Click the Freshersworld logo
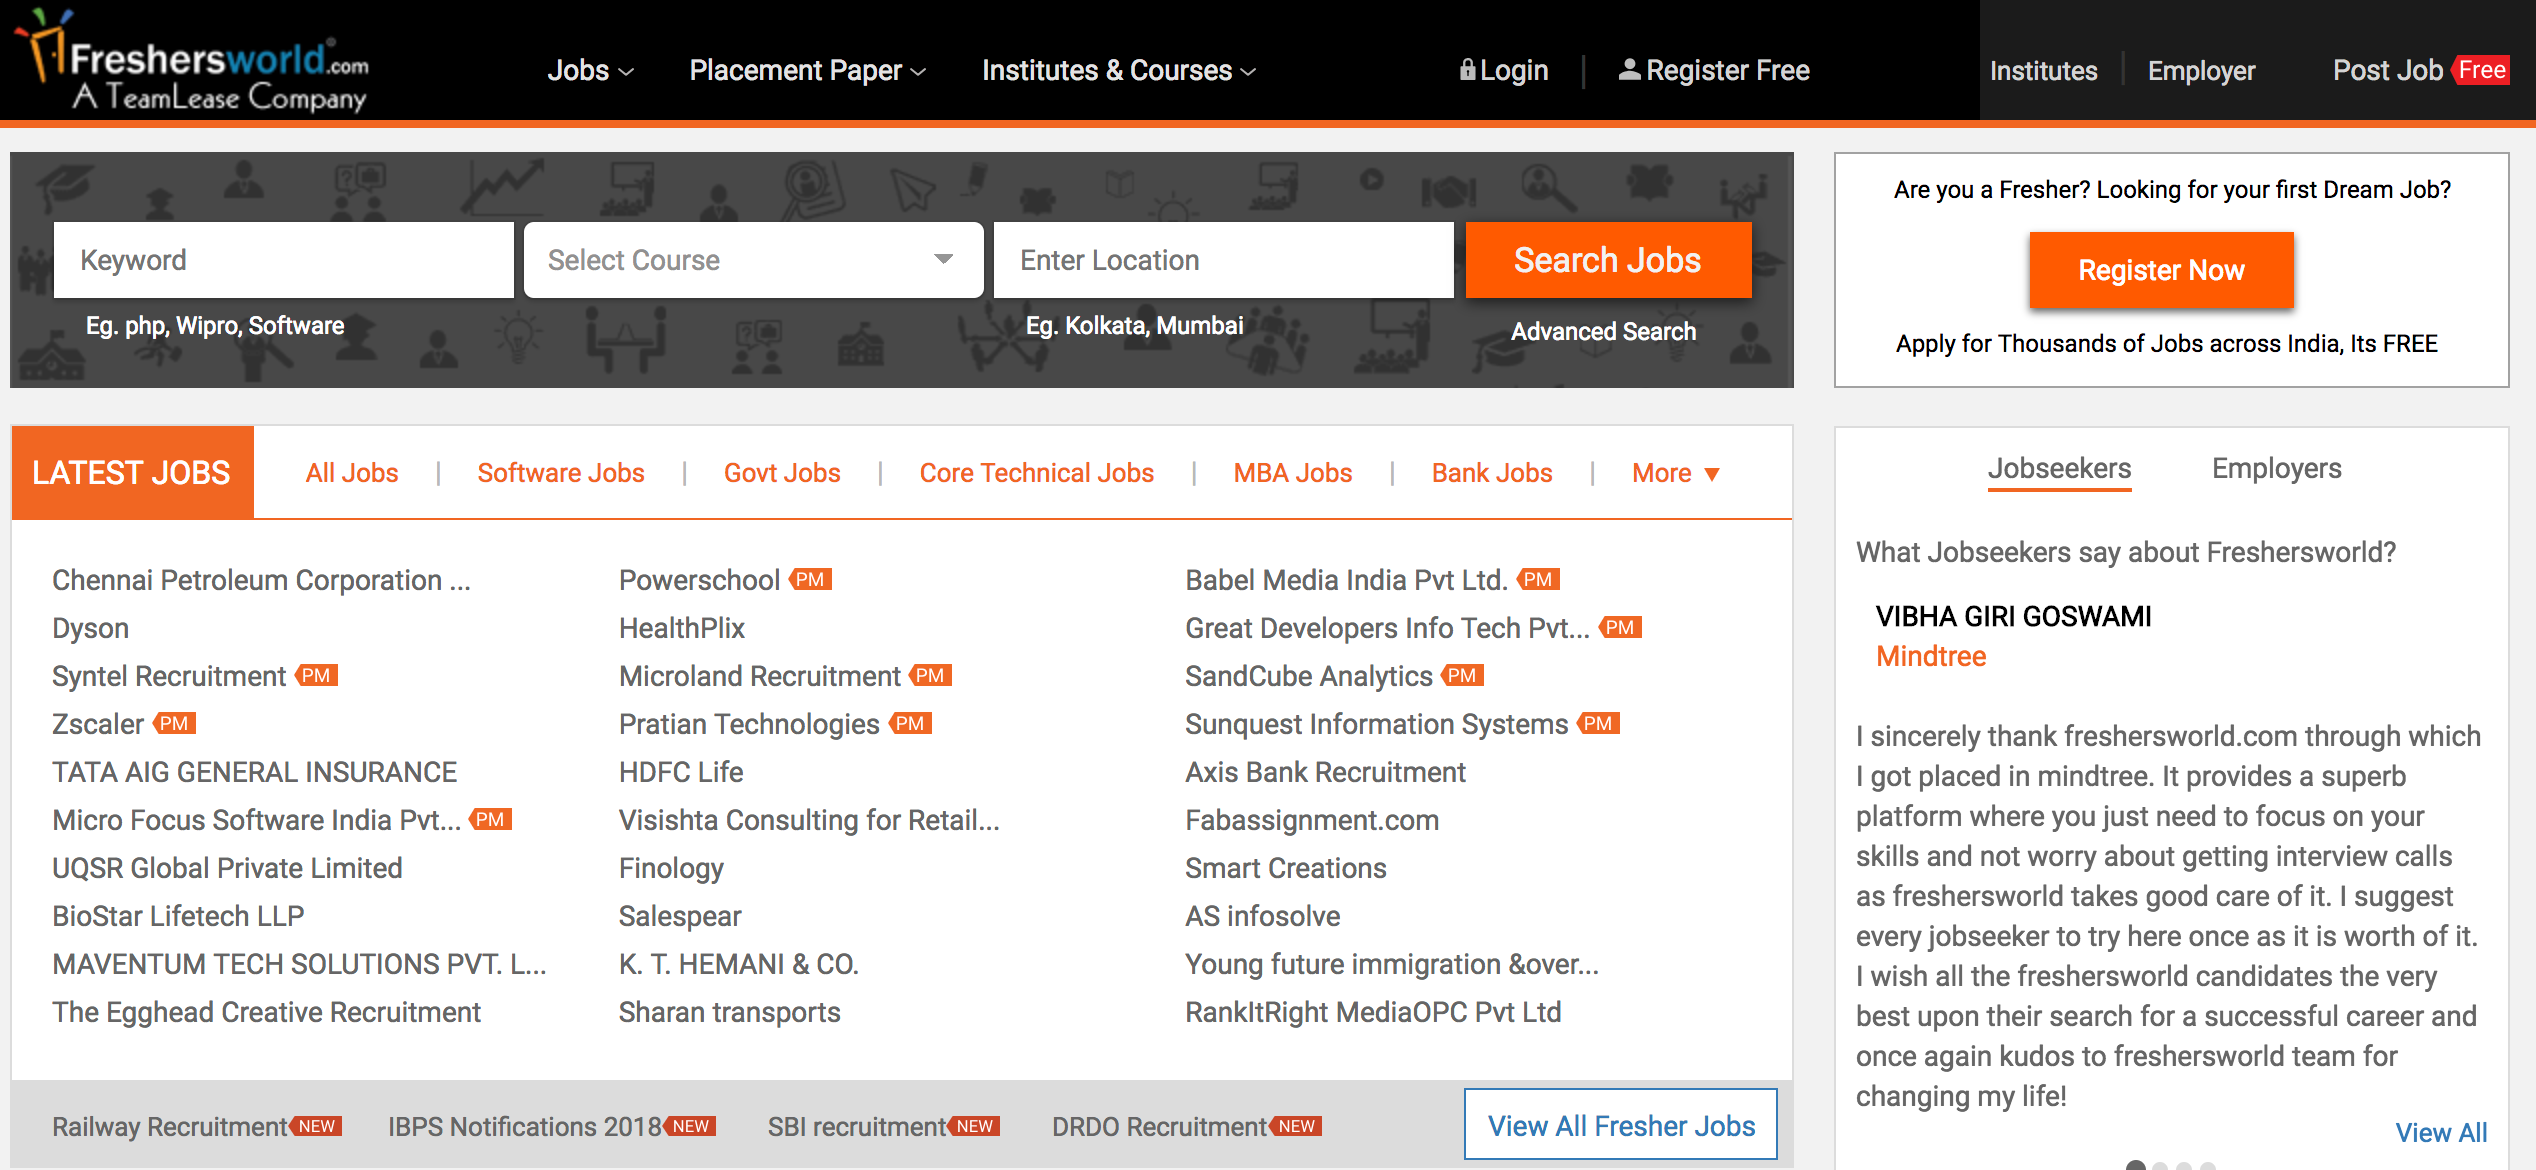 click(x=192, y=60)
